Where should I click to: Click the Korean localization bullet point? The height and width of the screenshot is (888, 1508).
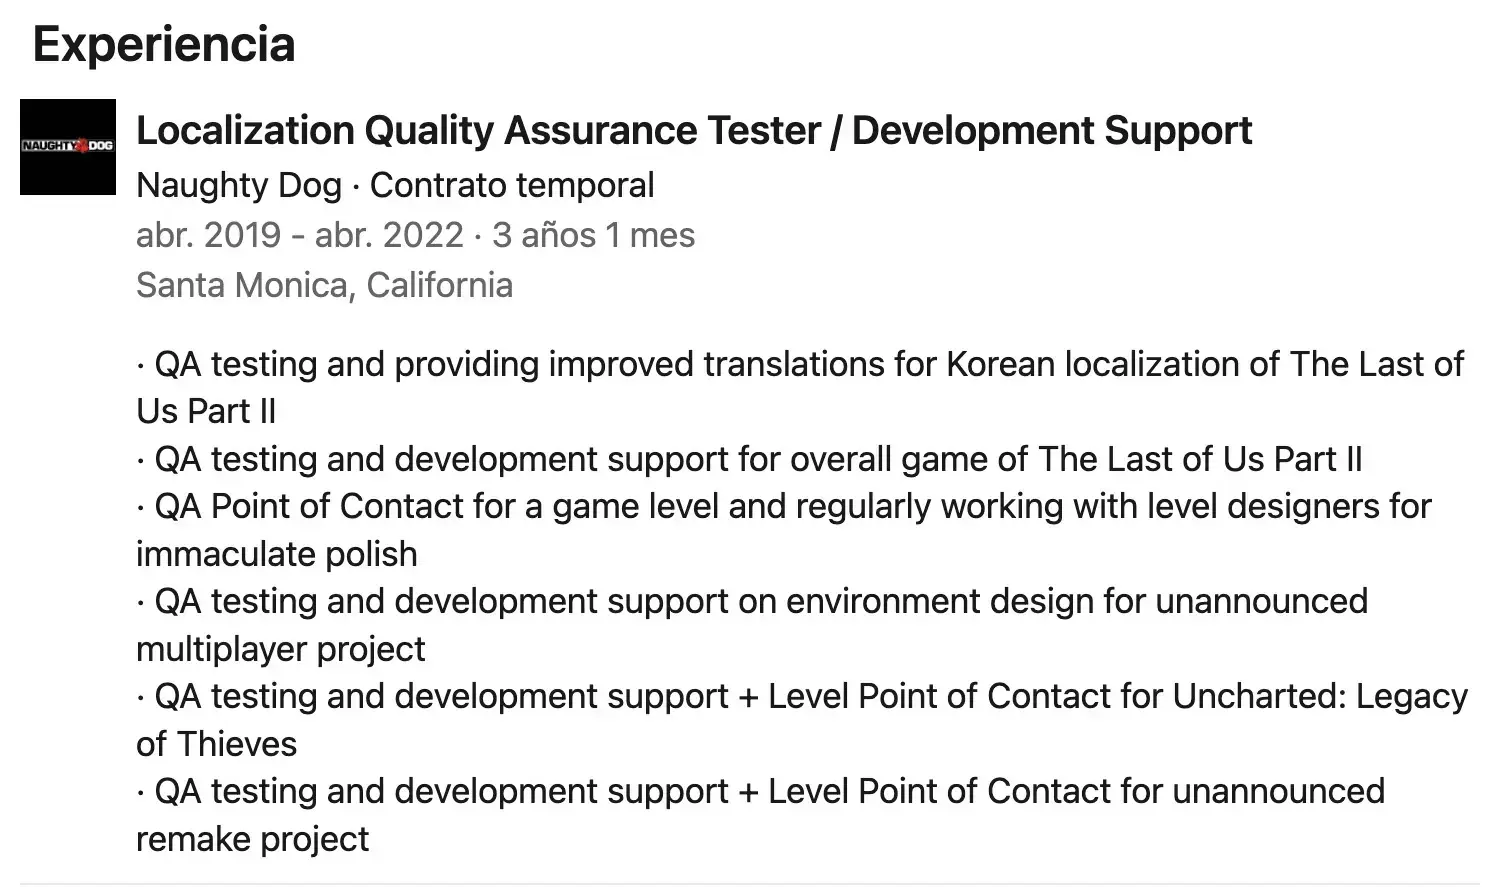800,364
